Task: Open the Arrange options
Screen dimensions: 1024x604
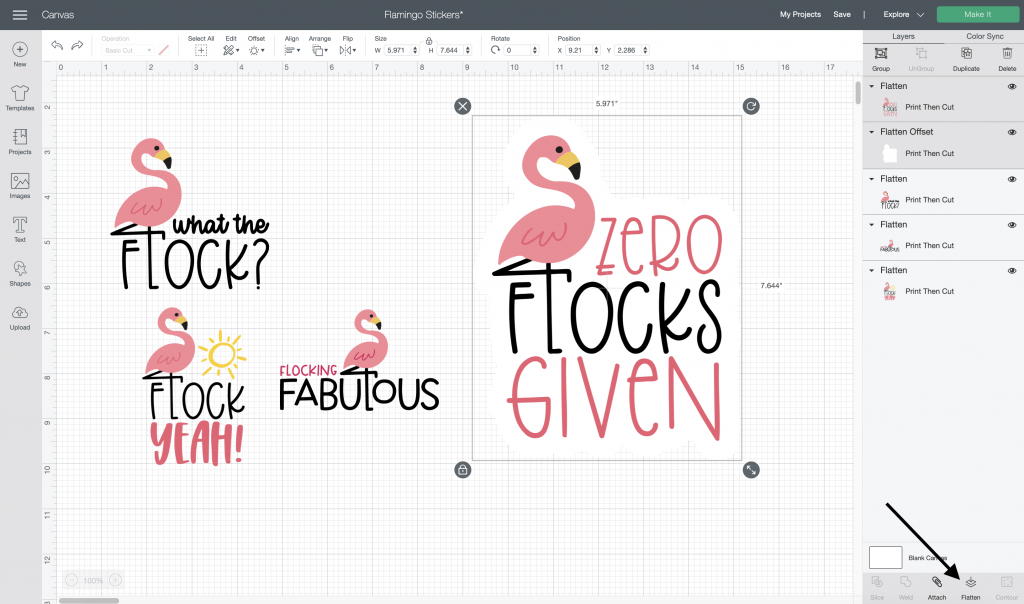Action: click(x=319, y=50)
